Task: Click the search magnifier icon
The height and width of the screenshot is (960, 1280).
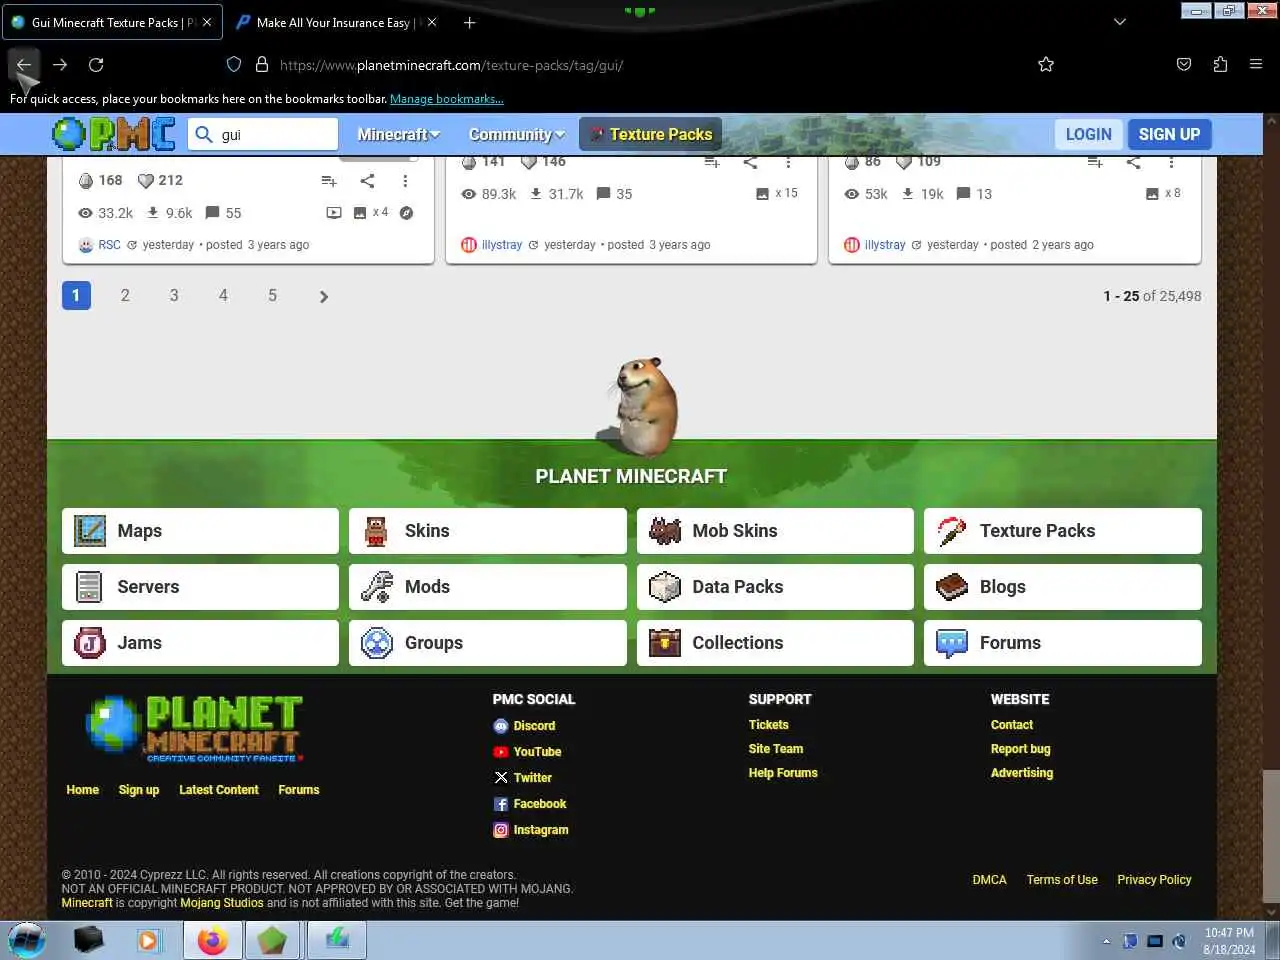Action: (x=204, y=134)
